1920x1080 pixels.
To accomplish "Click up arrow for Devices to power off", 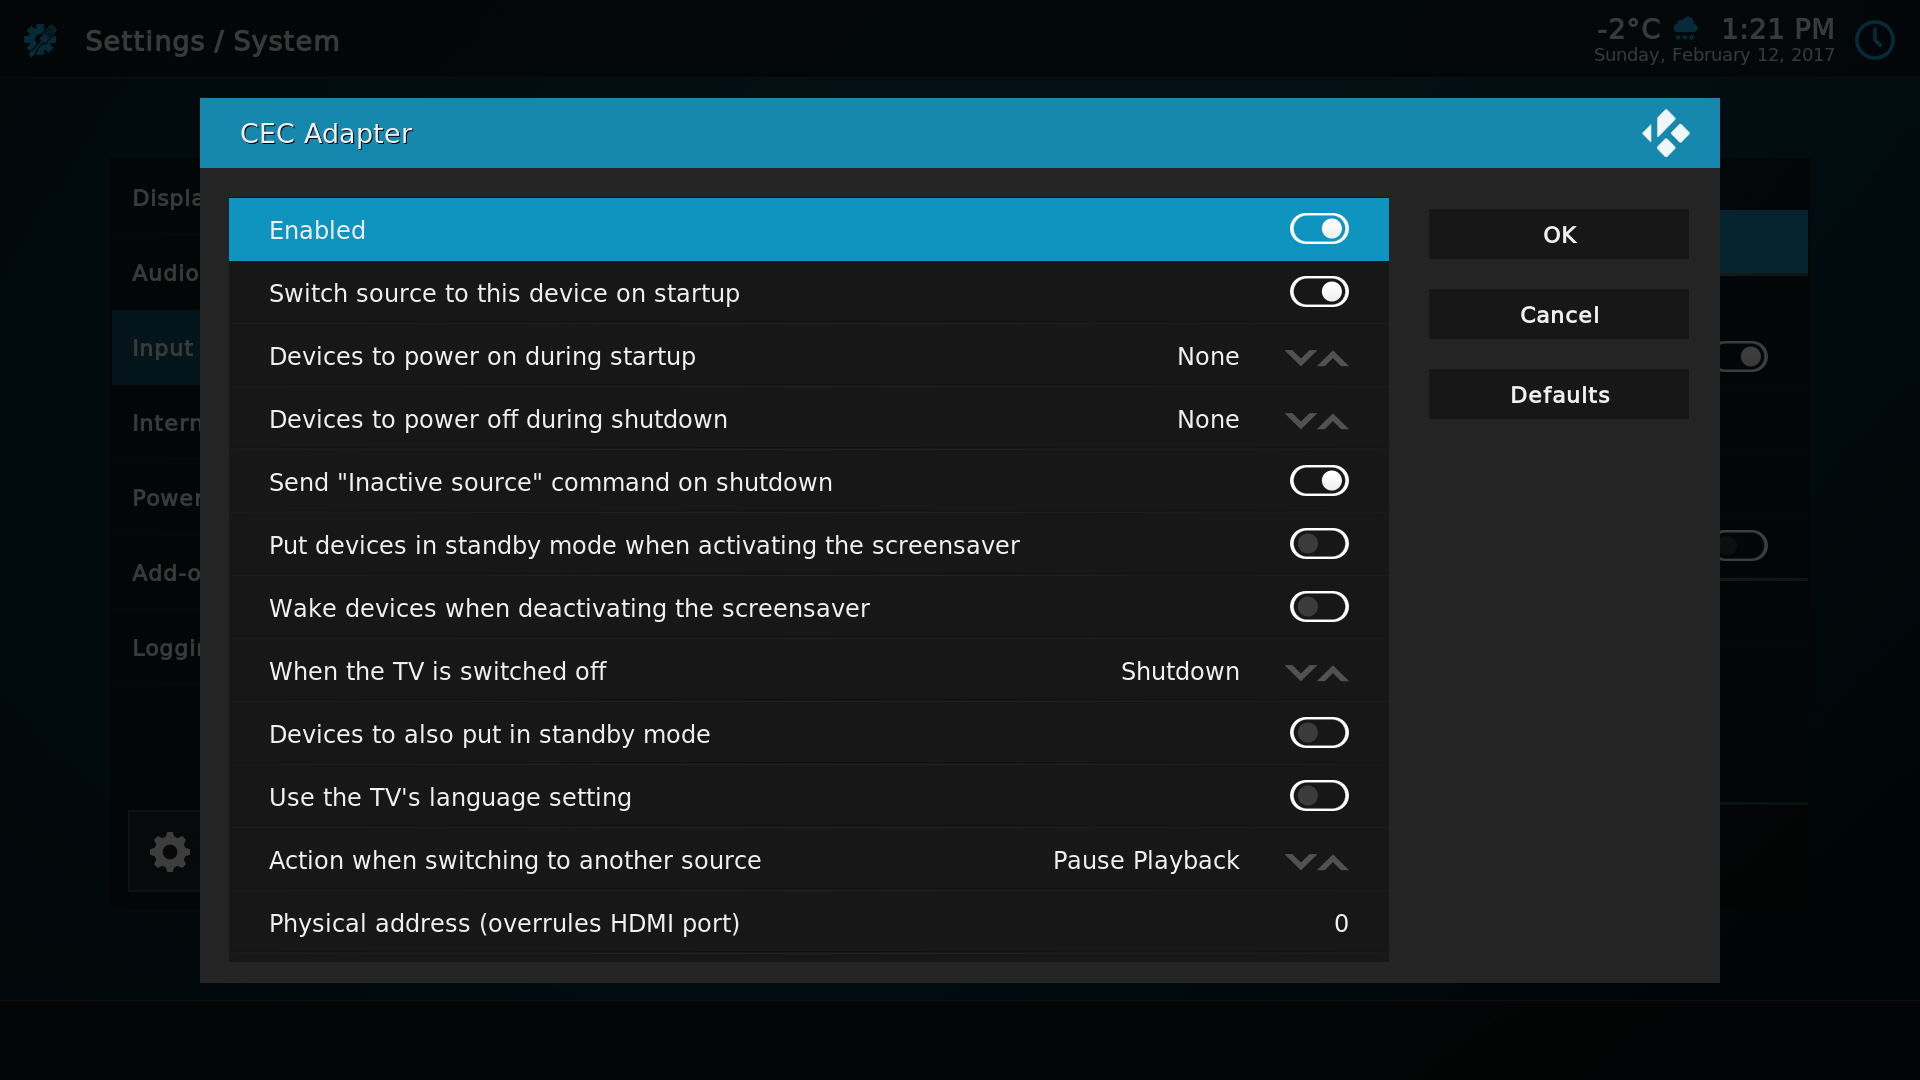I will 1333,421.
